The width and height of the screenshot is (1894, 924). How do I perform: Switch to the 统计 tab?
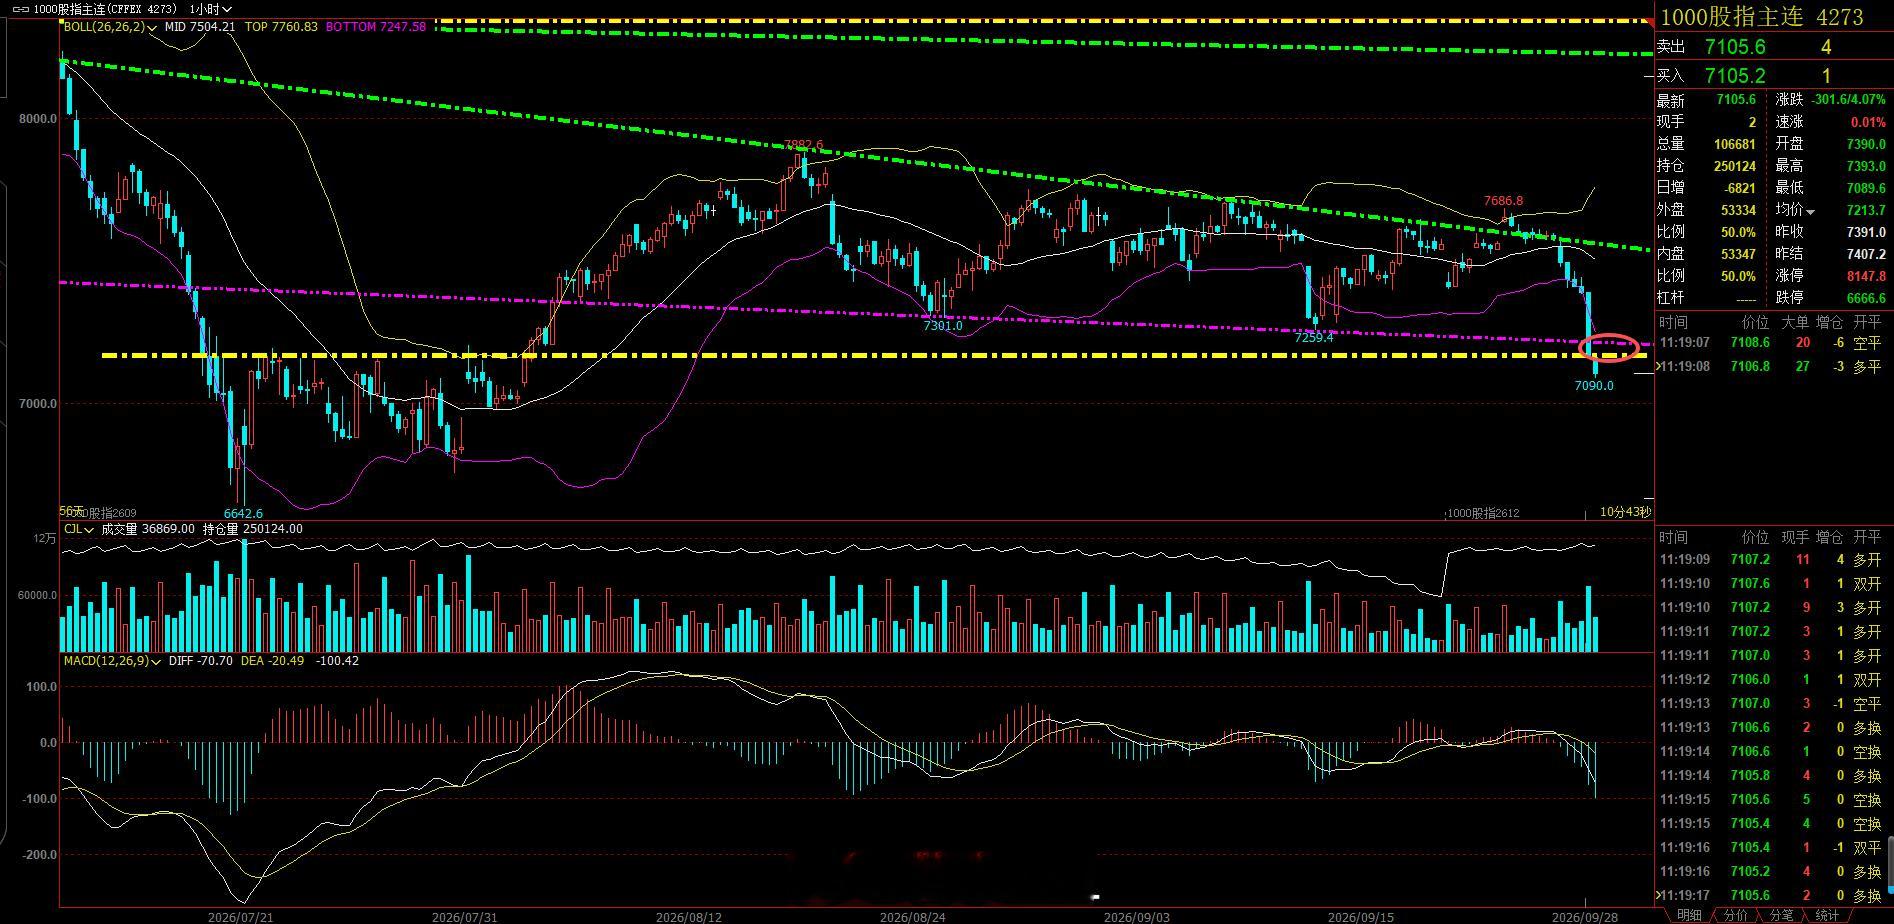[x=1827, y=915]
